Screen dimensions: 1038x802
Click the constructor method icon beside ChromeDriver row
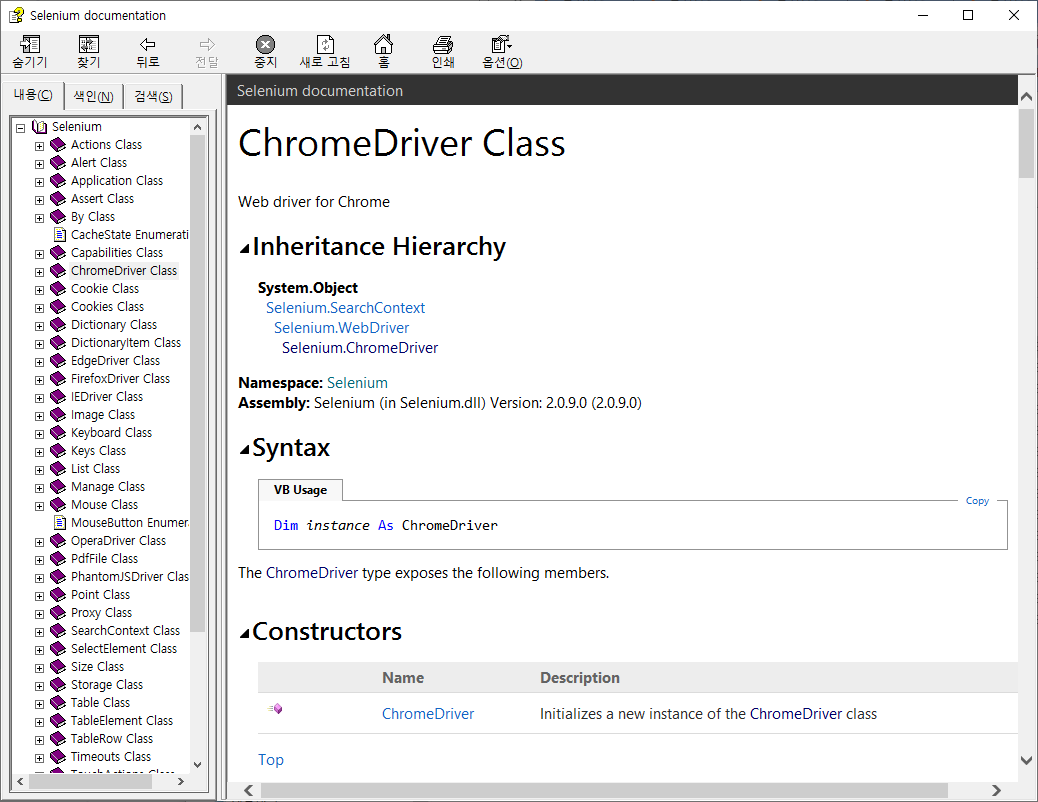(x=275, y=709)
